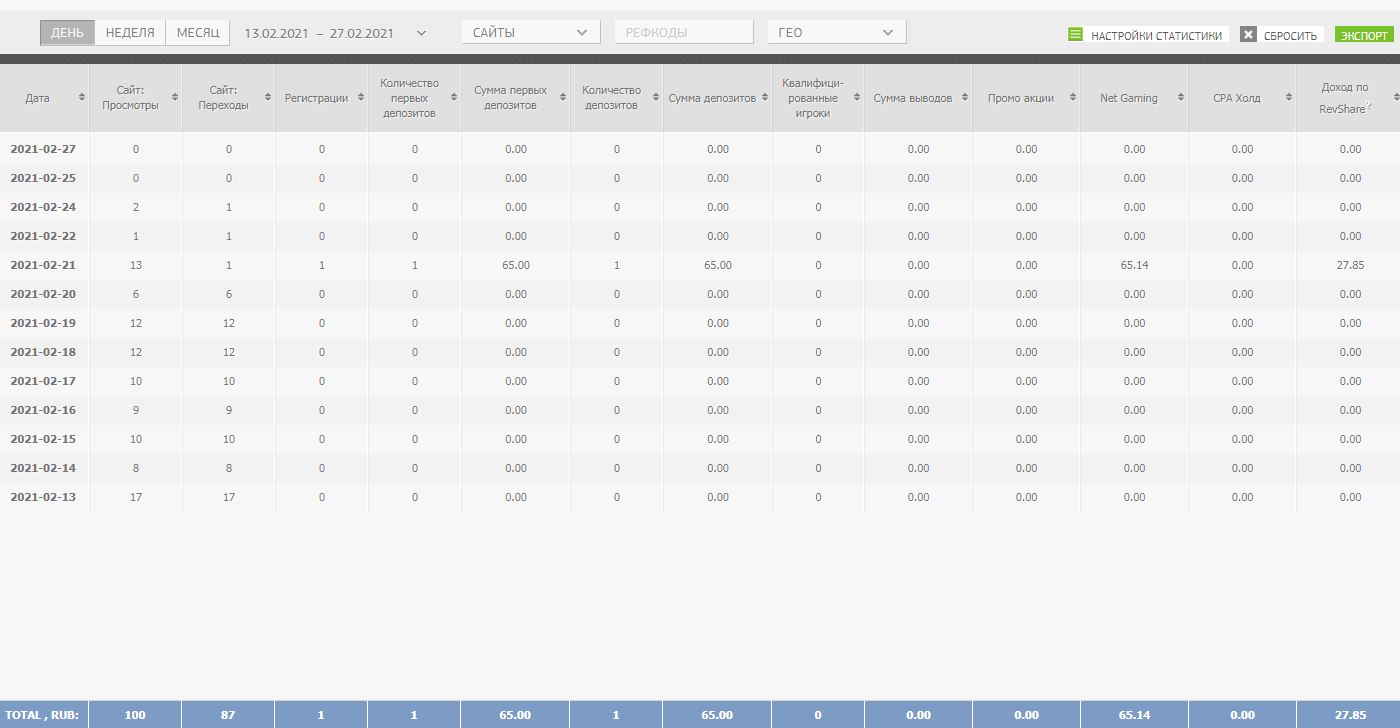Click the total RevShare value 27.85

1350,715
